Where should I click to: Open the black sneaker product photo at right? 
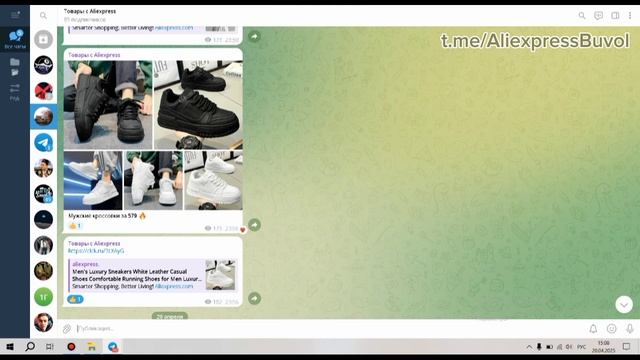coord(198,105)
